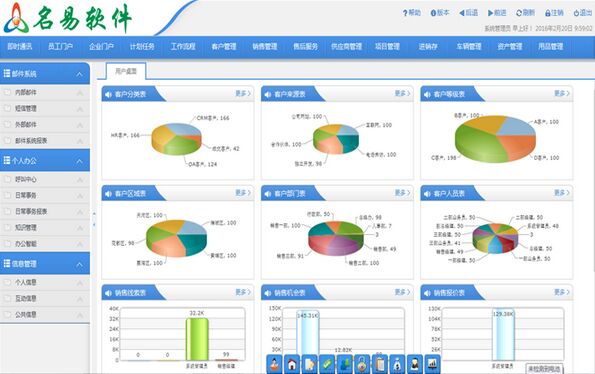Image resolution: width=595 pixels, height=374 pixels.
Task: Click the blue-green users icon in bottom dock
Action: click(345, 364)
